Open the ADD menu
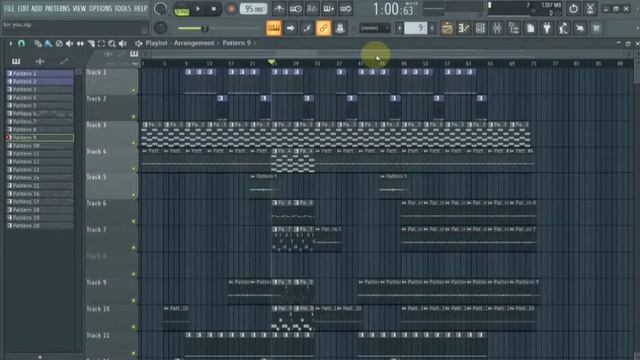This screenshot has height=360, width=640. pyautogui.click(x=37, y=8)
